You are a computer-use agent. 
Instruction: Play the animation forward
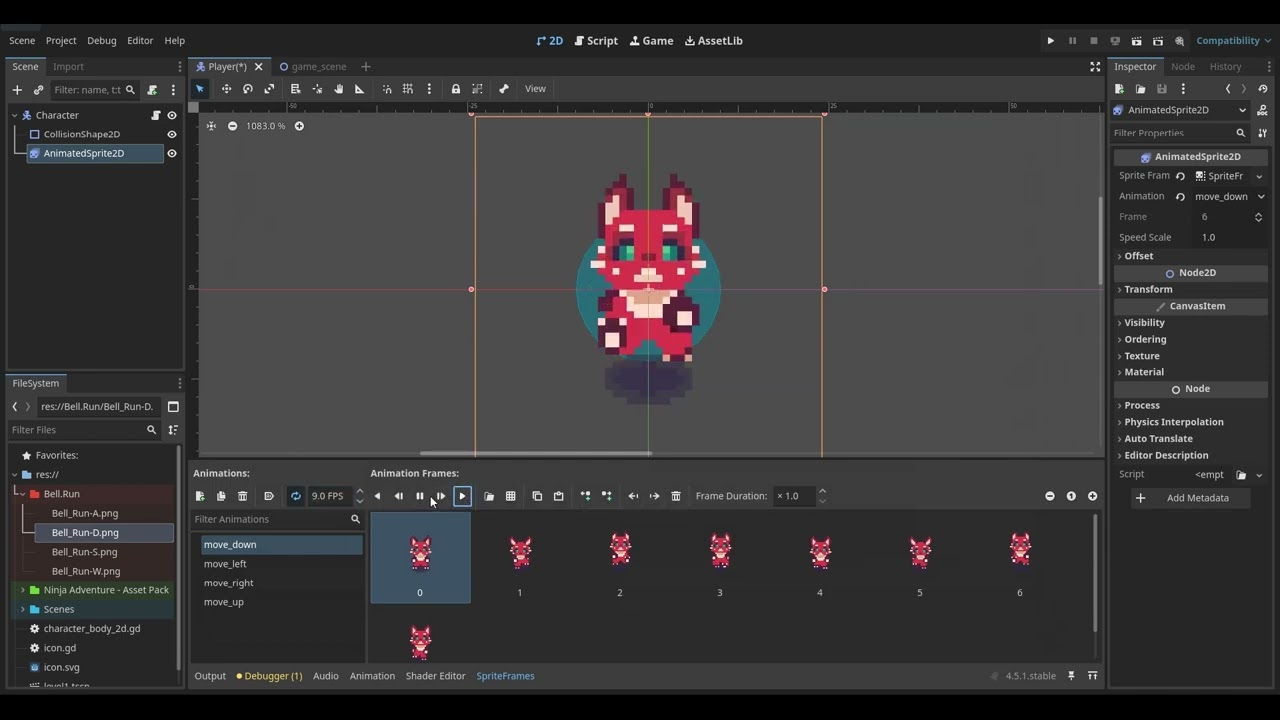[x=462, y=496]
